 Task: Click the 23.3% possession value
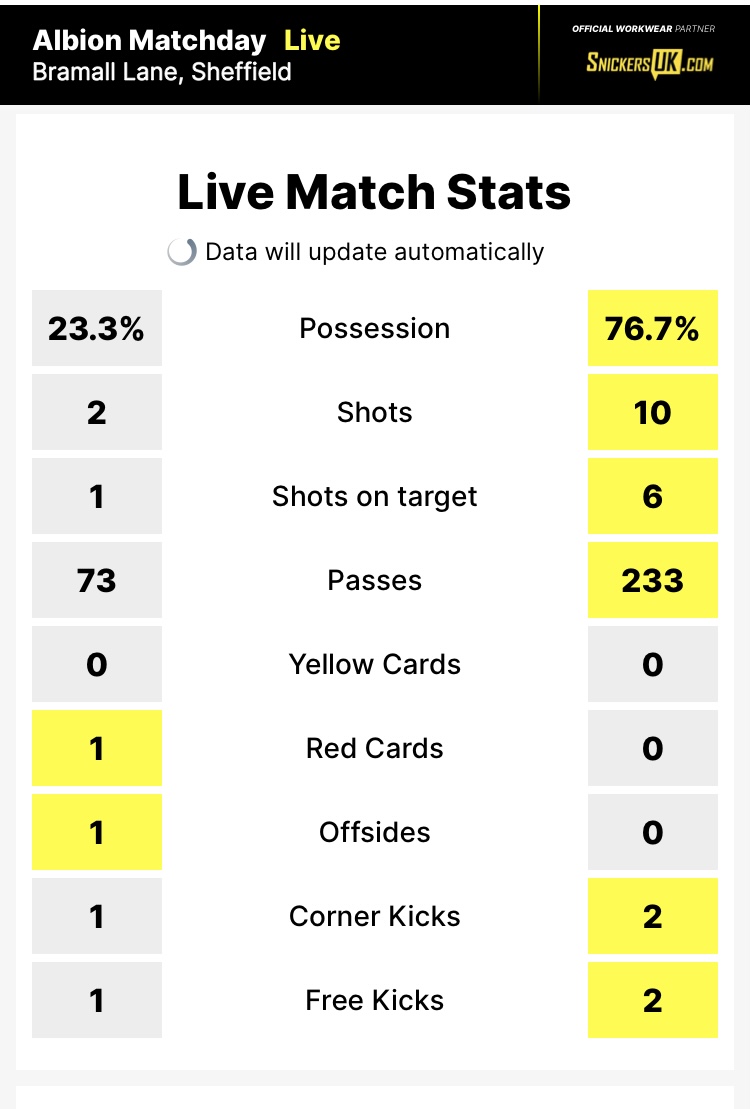pos(97,328)
